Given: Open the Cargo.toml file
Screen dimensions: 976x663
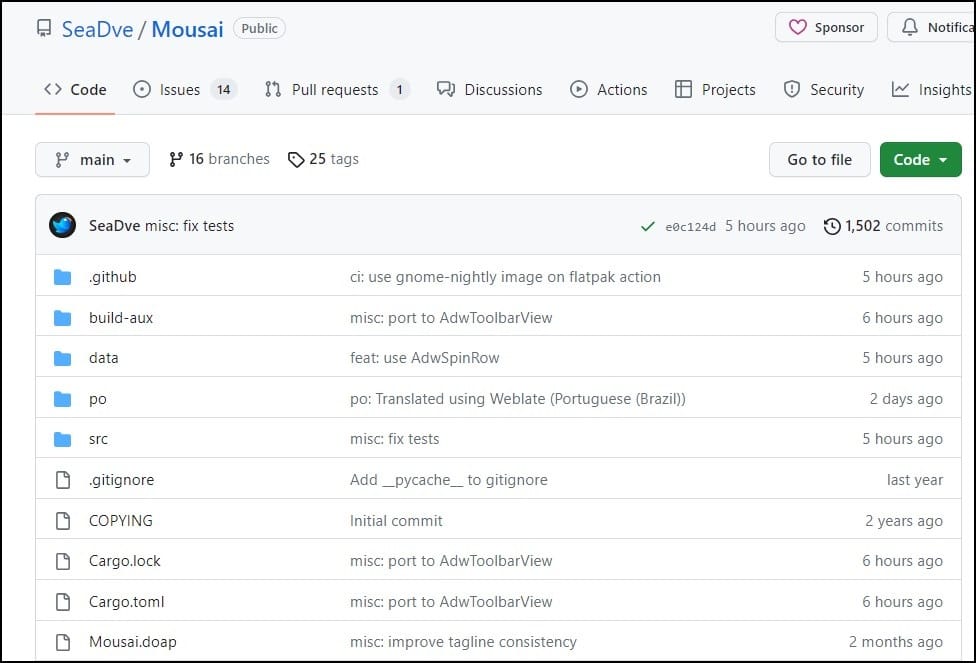Looking at the screenshot, I should (126, 601).
